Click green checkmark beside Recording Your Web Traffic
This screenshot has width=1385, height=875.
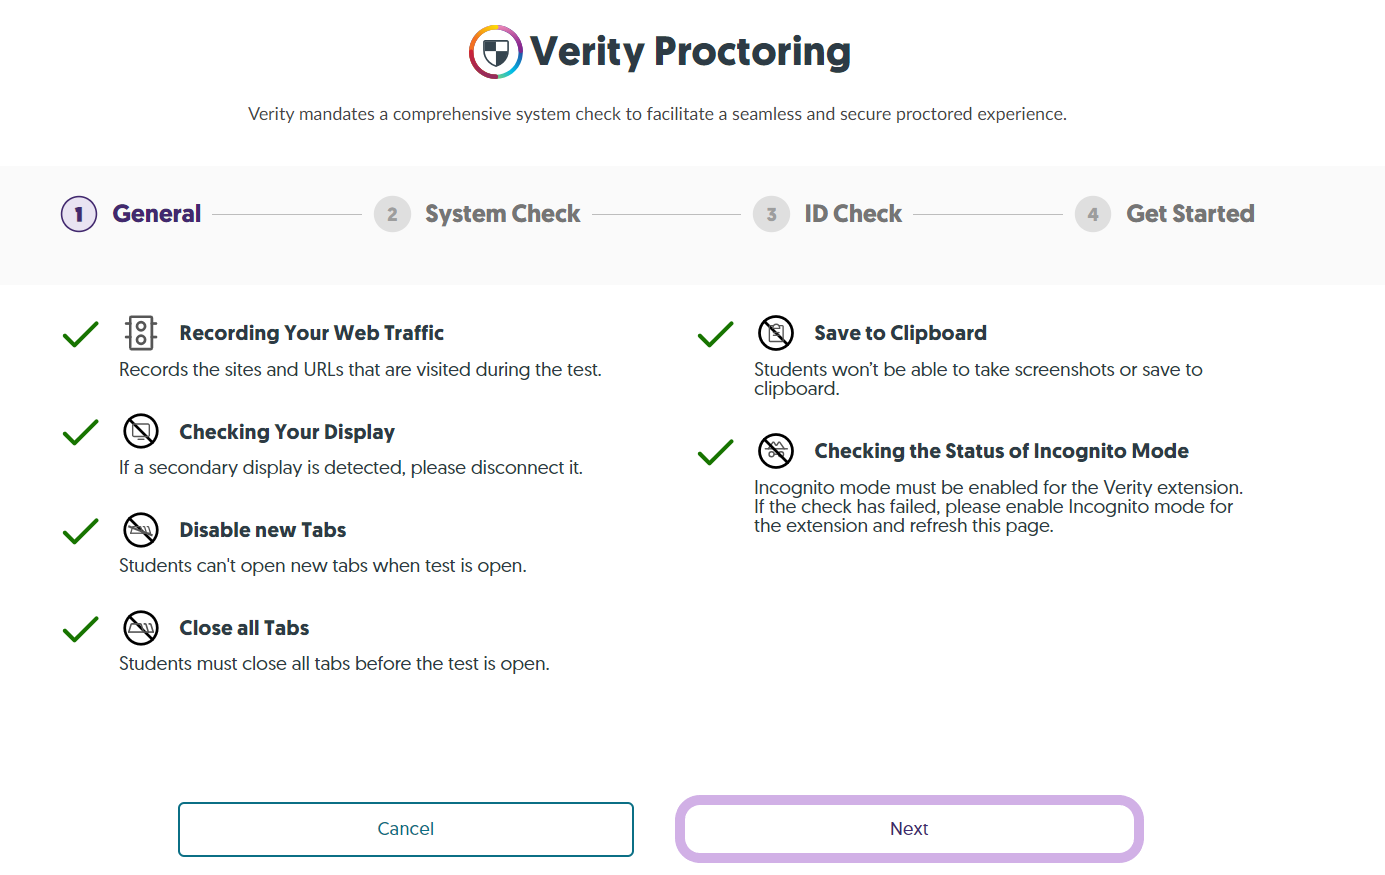coord(80,334)
